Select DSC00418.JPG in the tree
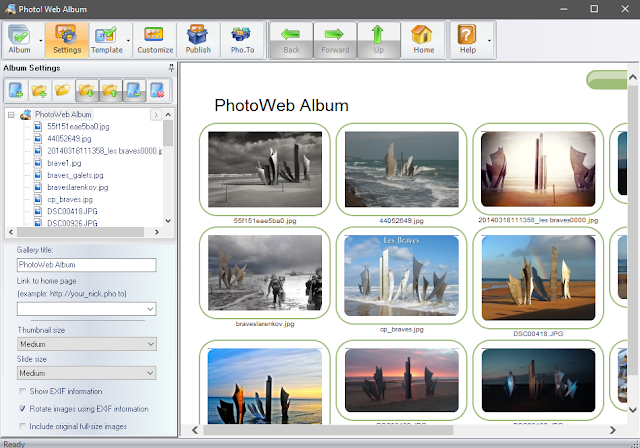This screenshot has height=448, width=640. [x=72, y=211]
